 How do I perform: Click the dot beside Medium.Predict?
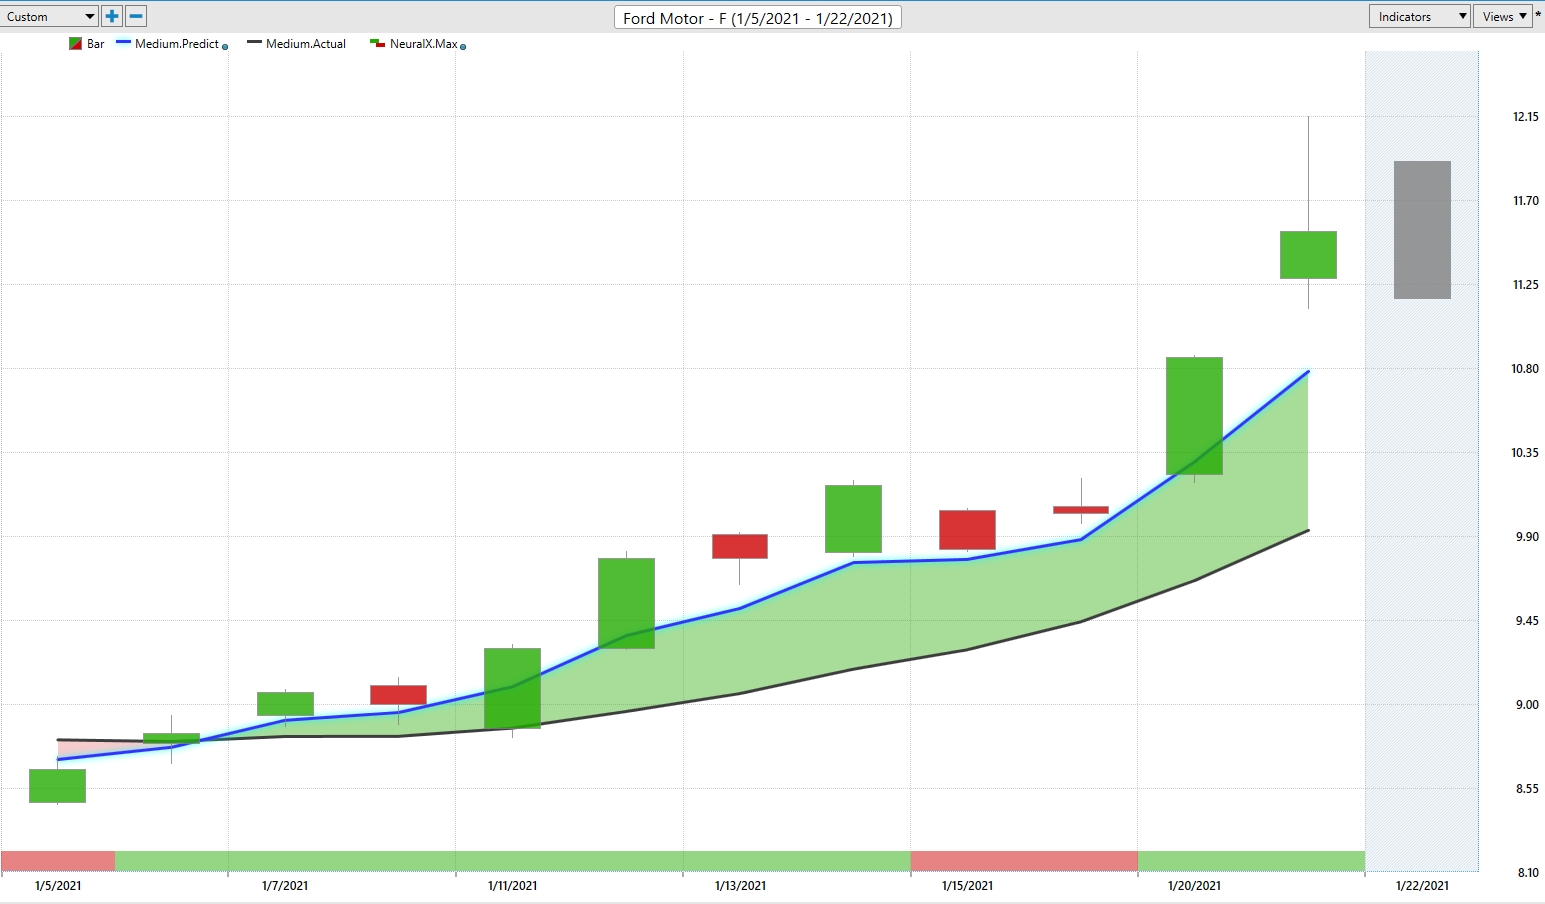[225, 47]
